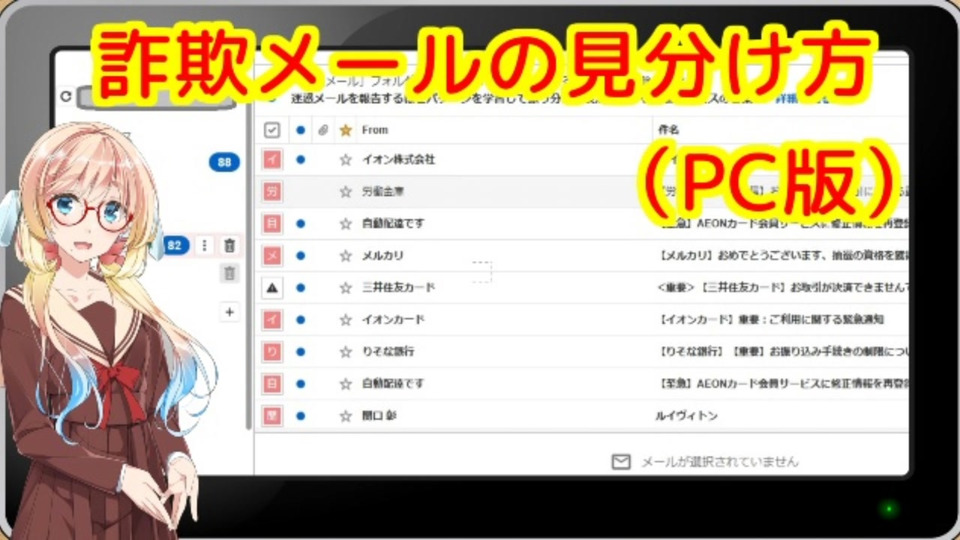Open the message from 関口 彰
Image resolution: width=960 pixels, height=540 pixels.
pos(379,416)
